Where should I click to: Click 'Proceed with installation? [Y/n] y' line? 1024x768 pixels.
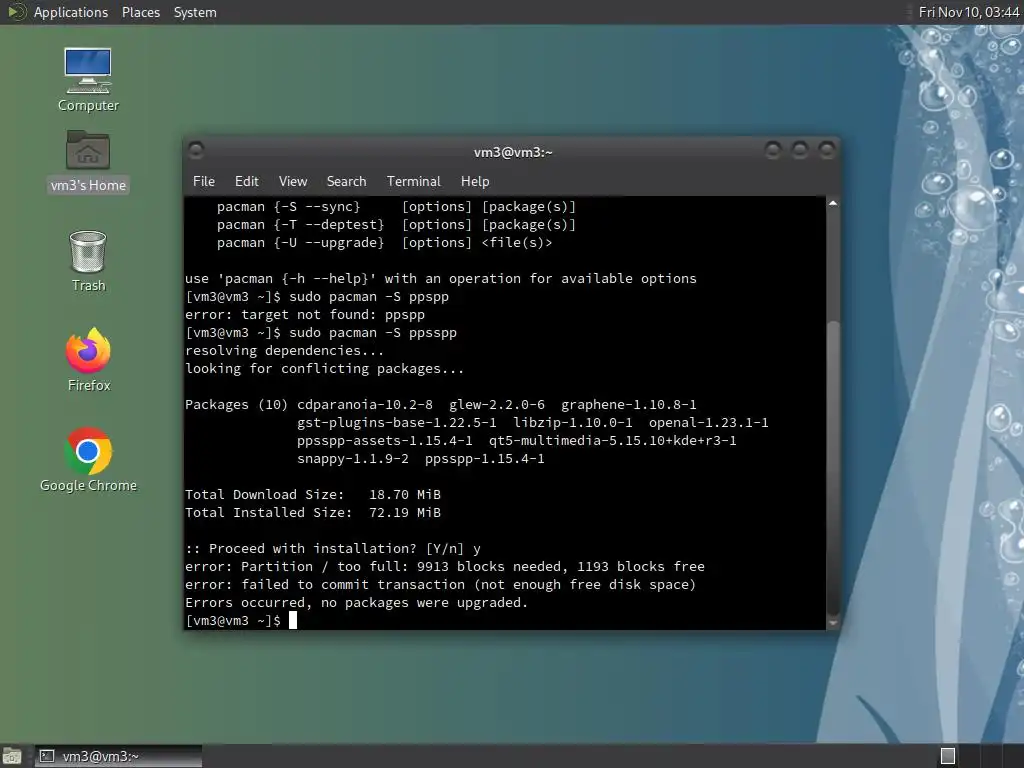click(x=333, y=549)
